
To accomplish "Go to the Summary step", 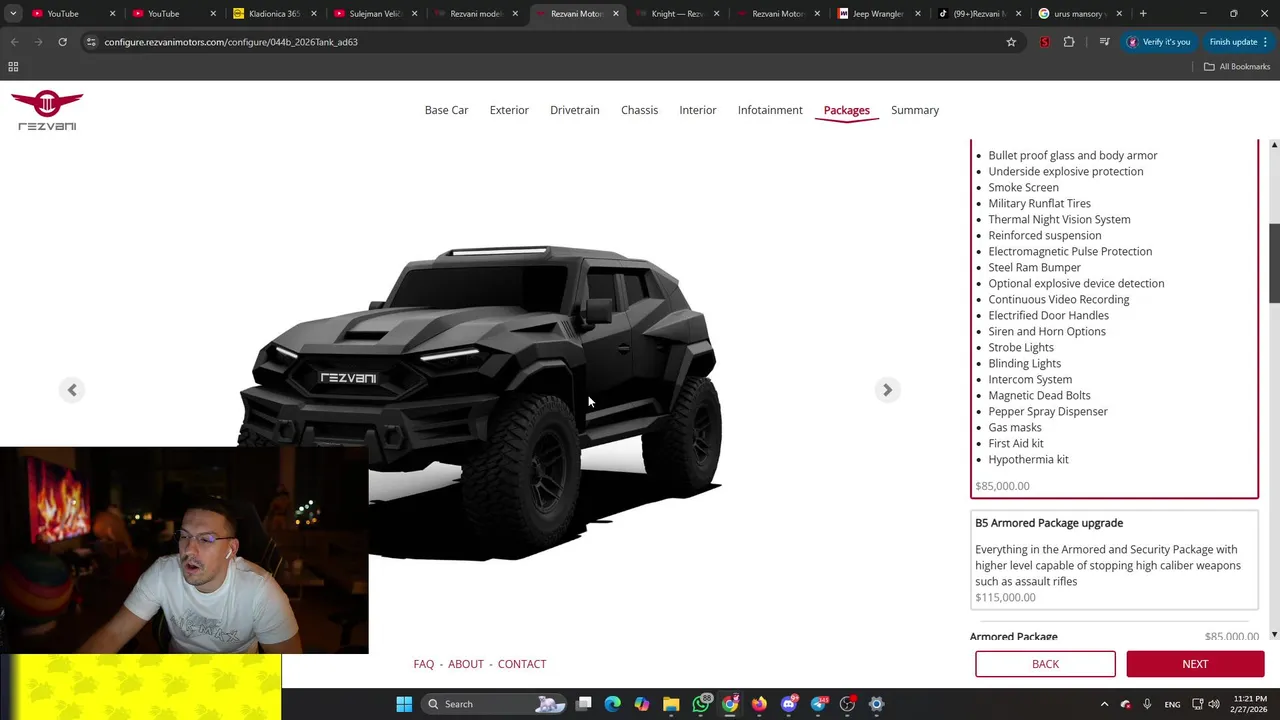I will click(x=915, y=110).
